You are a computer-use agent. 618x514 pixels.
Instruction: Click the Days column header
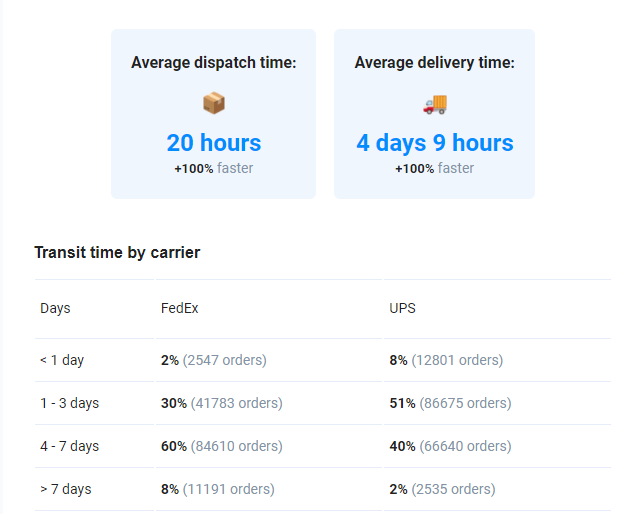[55, 308]
